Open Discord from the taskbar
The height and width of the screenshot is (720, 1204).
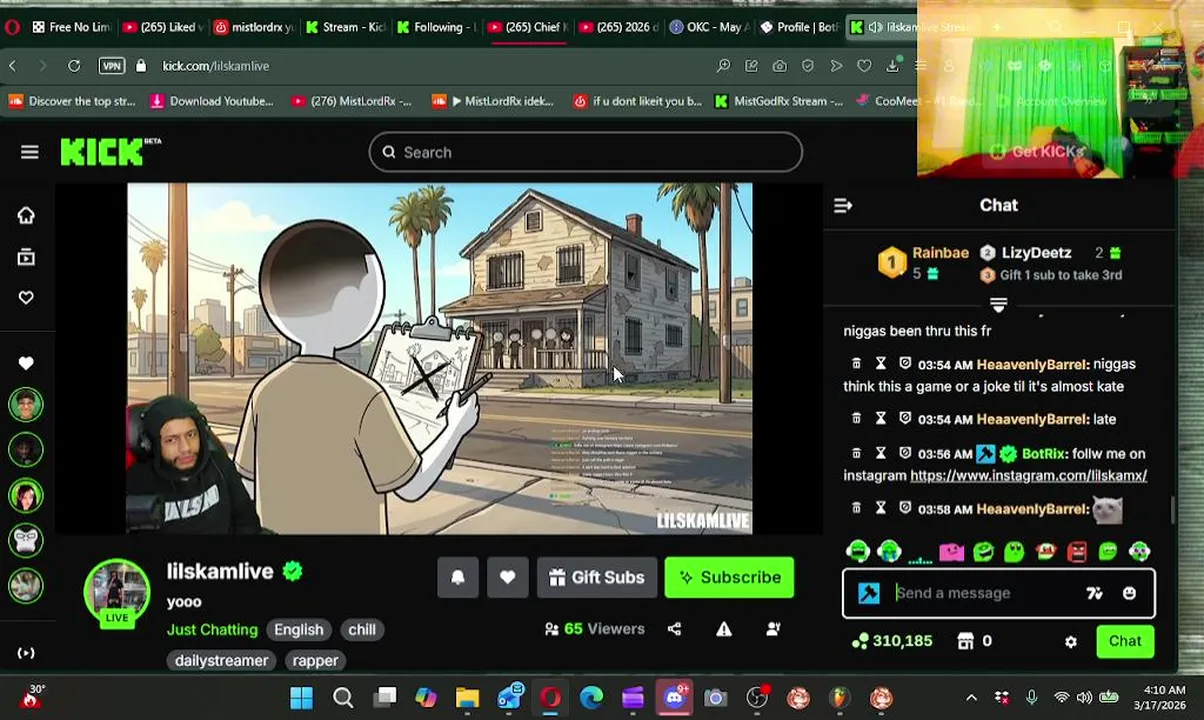tap(674, 697)
